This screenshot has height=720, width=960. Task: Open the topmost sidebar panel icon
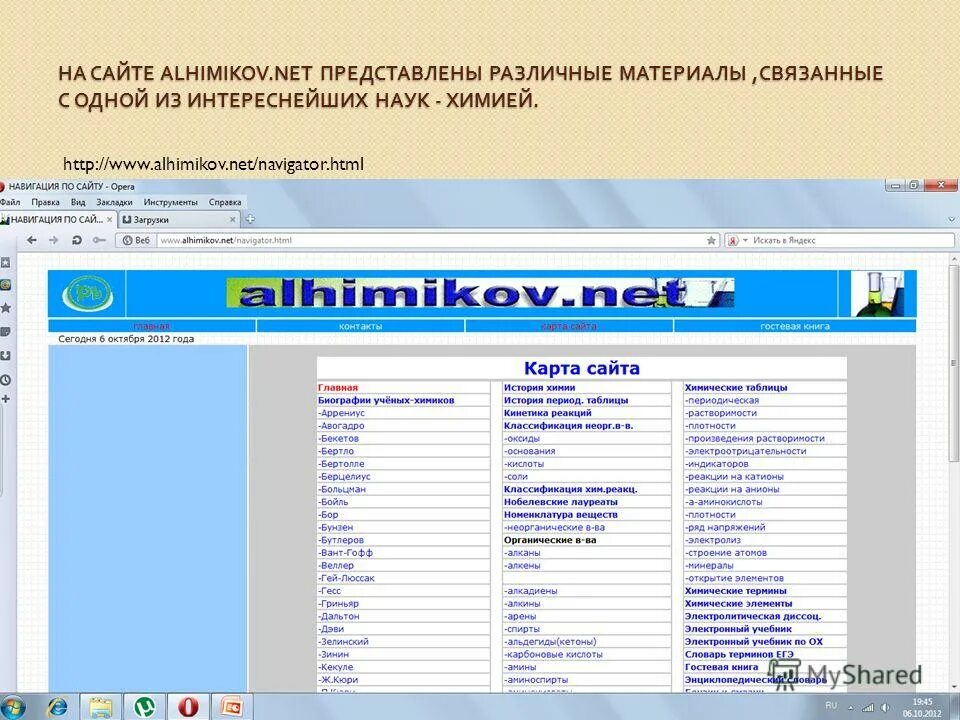pyautogui.click(x=5, y=262)
